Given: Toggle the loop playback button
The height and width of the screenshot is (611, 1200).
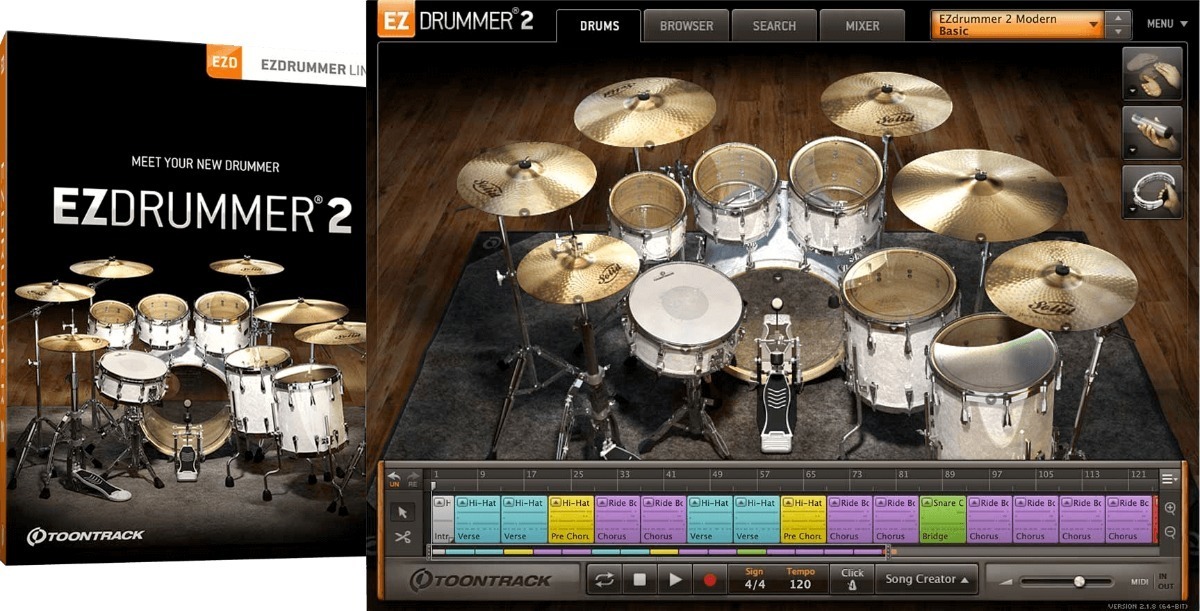Looking at the screenshot, I should [x=604, y=579].
